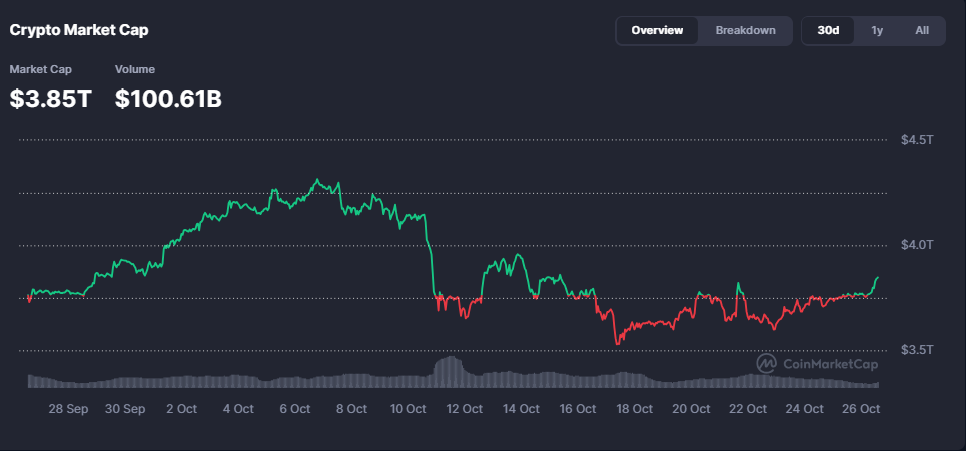Click the Market Cap label
The height and width of the screenshot is (451, 966).
pos(41,69)
